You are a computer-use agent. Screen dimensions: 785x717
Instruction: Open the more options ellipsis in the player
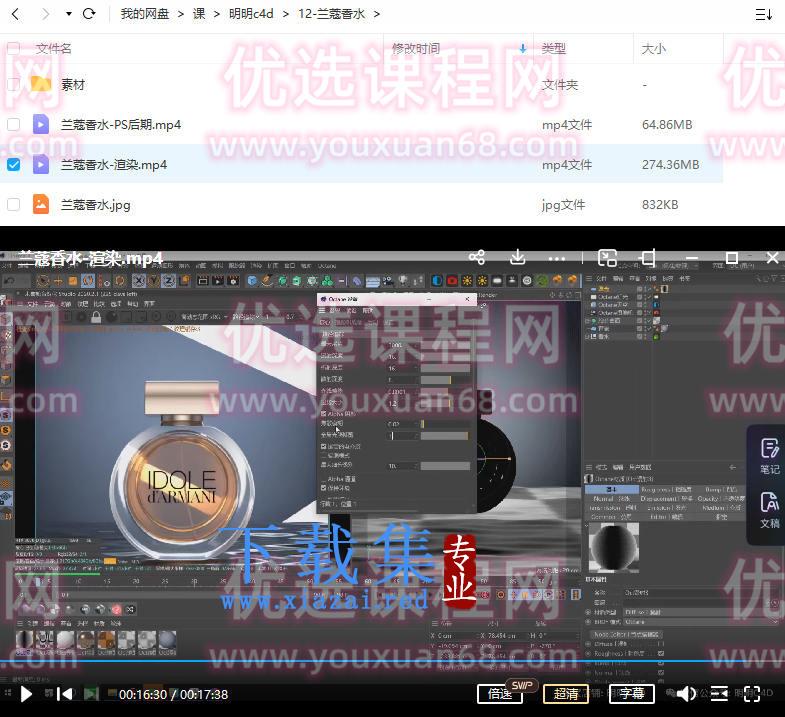tap(557, 258)
